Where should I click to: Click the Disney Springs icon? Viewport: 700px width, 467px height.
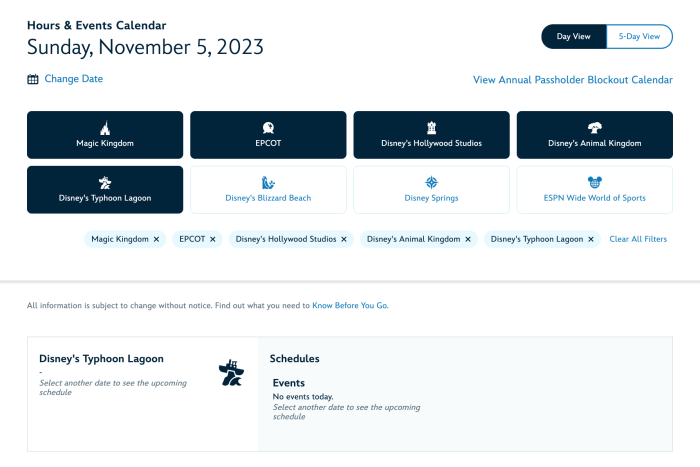[x=431, y=182]
